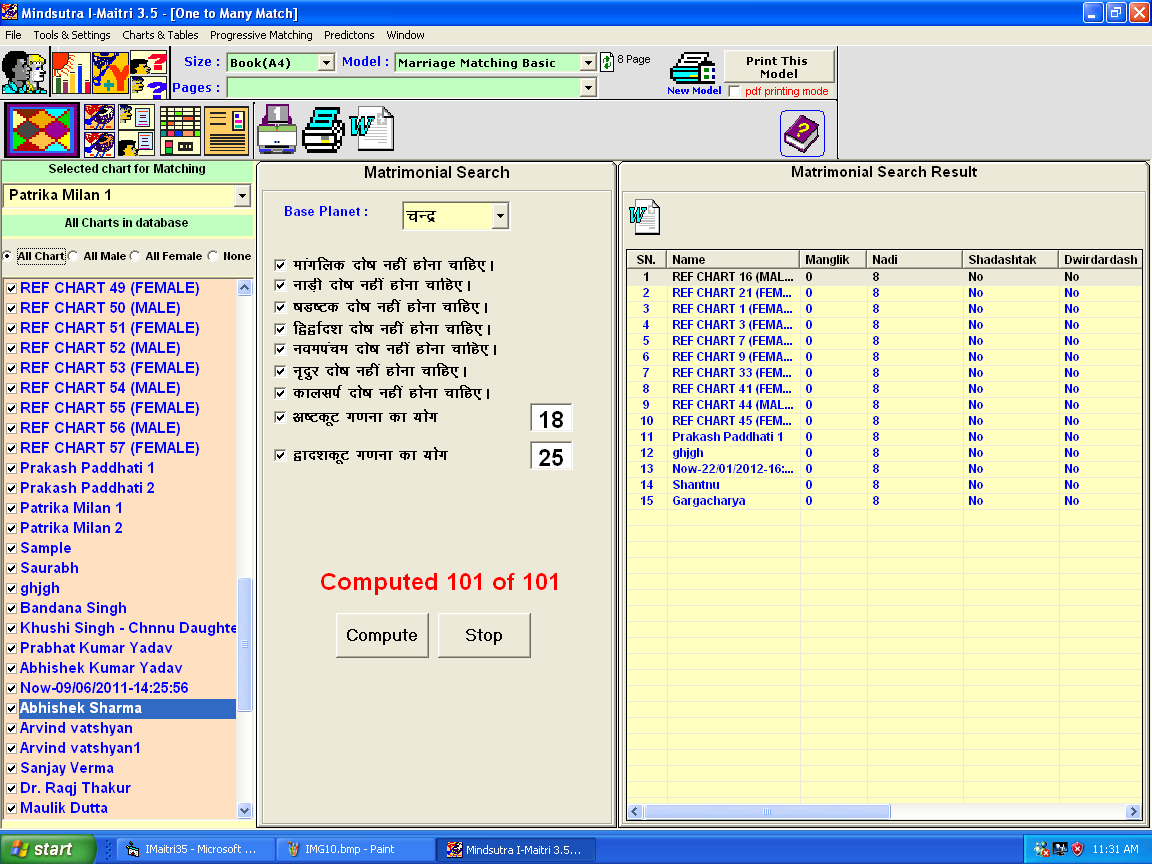Click the scissors and Y tools icon

(110, 72)
